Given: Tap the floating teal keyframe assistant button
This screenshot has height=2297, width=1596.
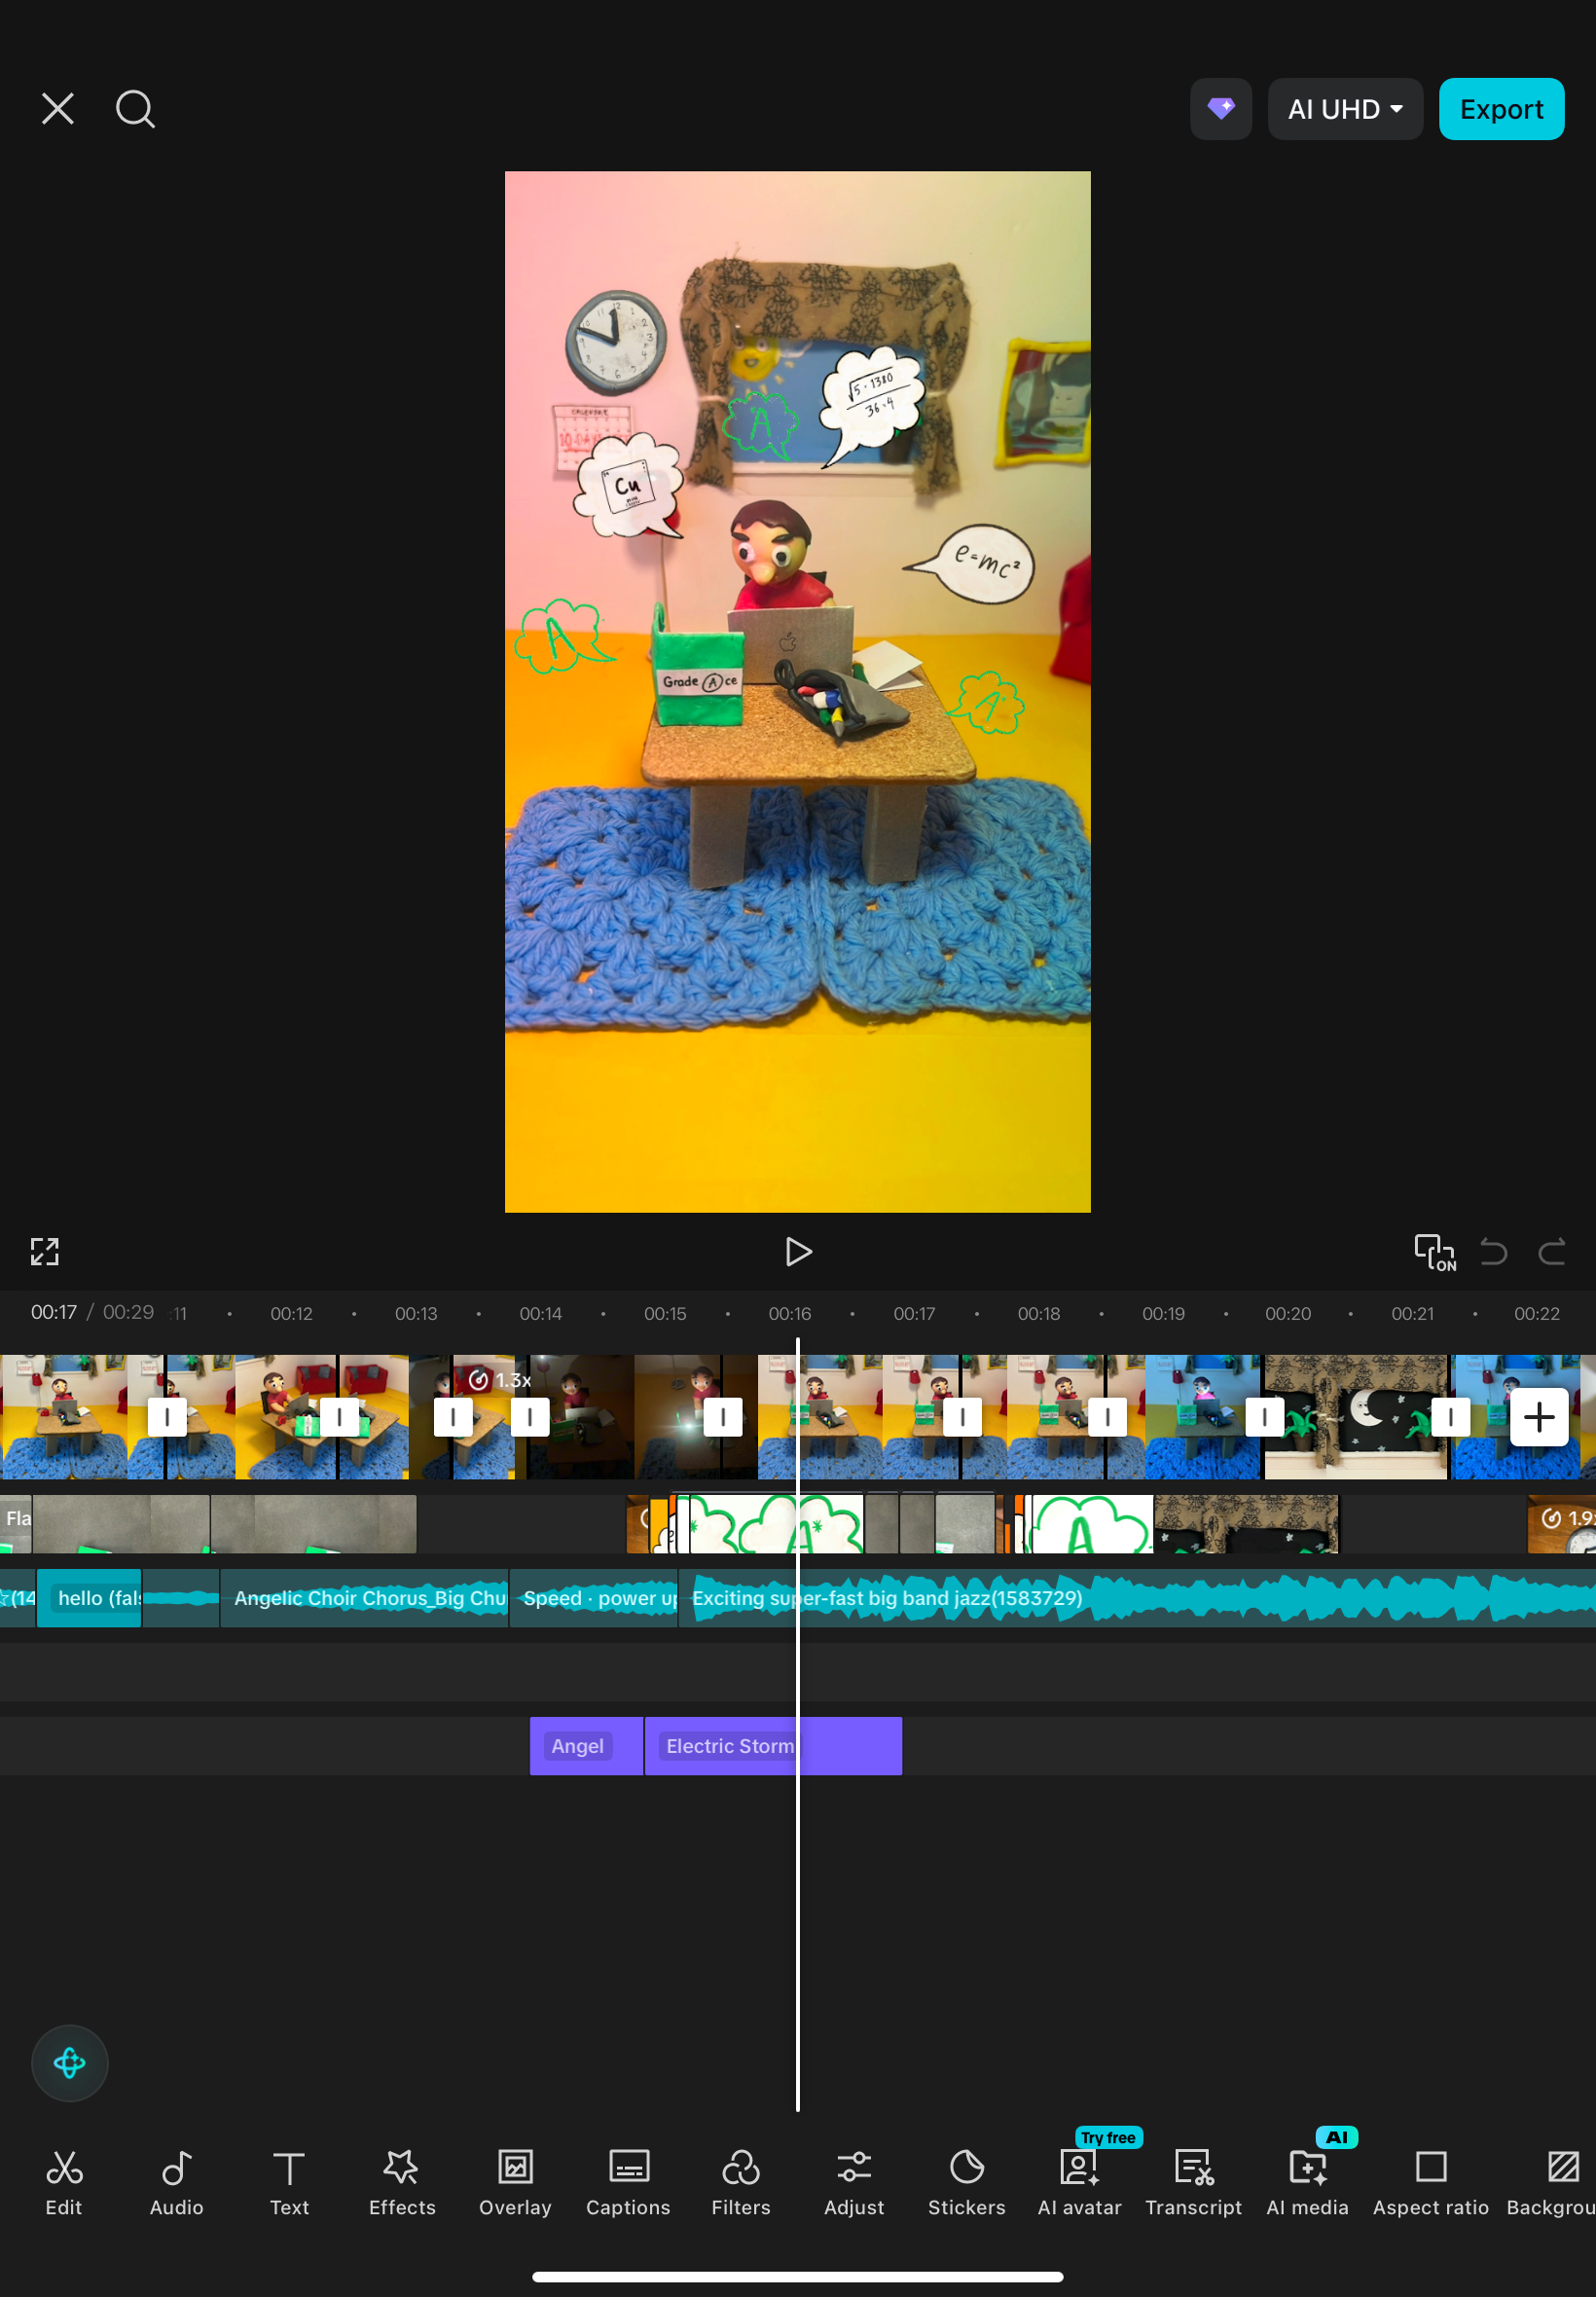Looking at the screenshot, I should 70,2062.
